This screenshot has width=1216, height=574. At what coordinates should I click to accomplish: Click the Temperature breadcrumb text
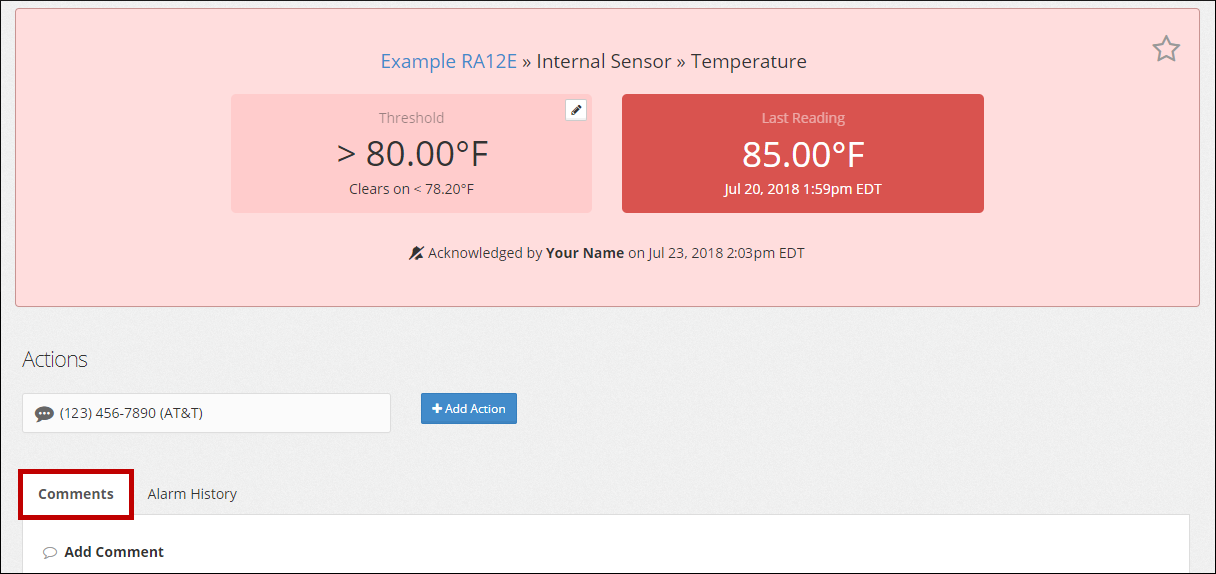748,61
